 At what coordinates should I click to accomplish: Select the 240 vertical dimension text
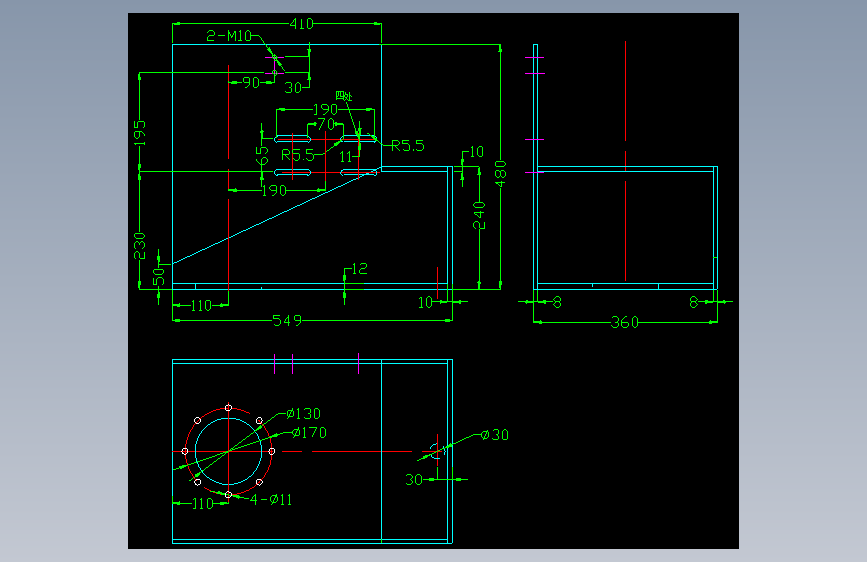479,216
